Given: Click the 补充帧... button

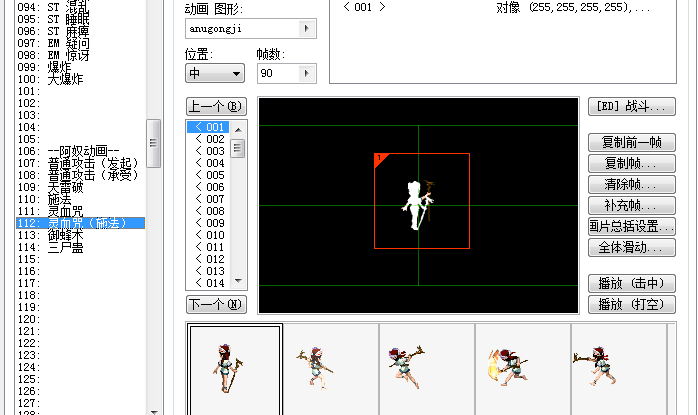Looking at the screenshot, I should [632, 205].
